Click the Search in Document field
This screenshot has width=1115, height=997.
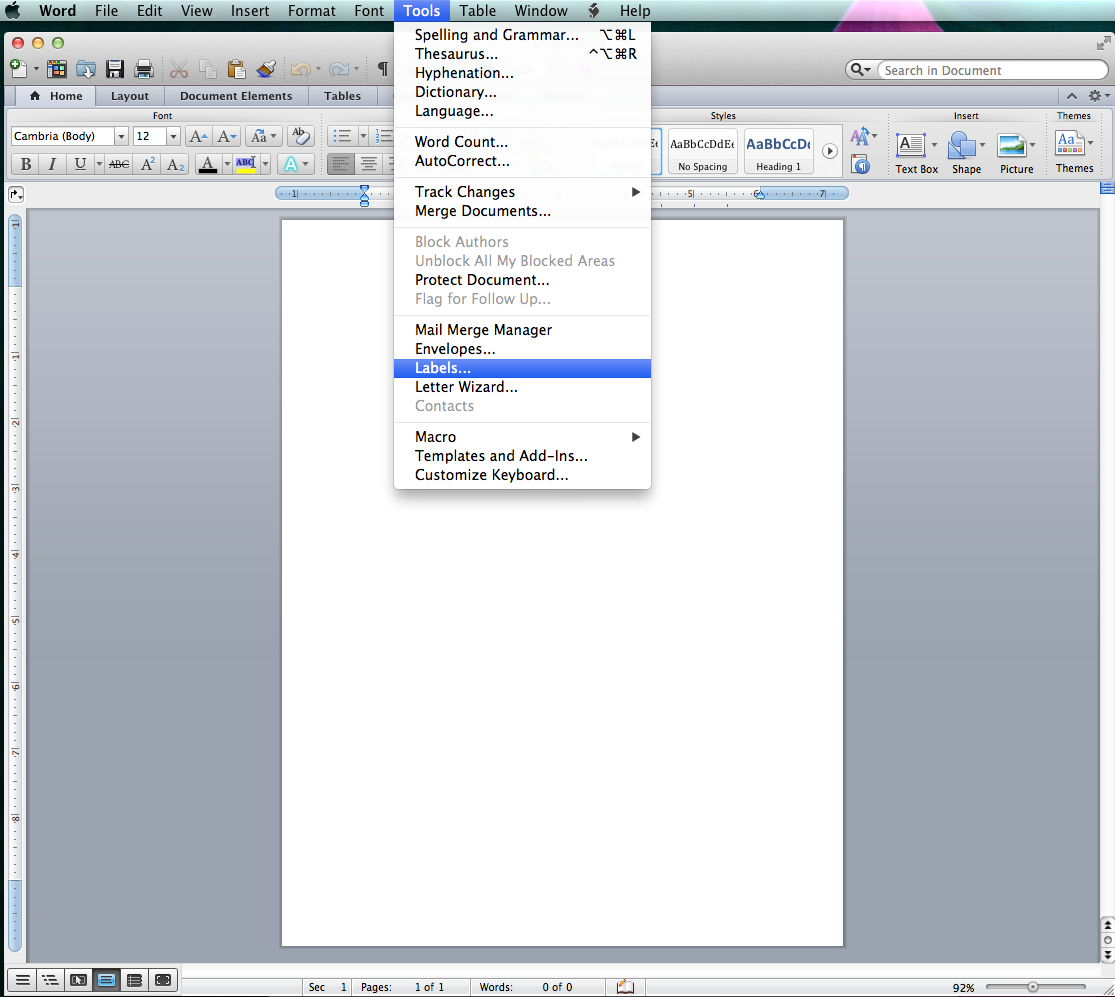point(992,70)
